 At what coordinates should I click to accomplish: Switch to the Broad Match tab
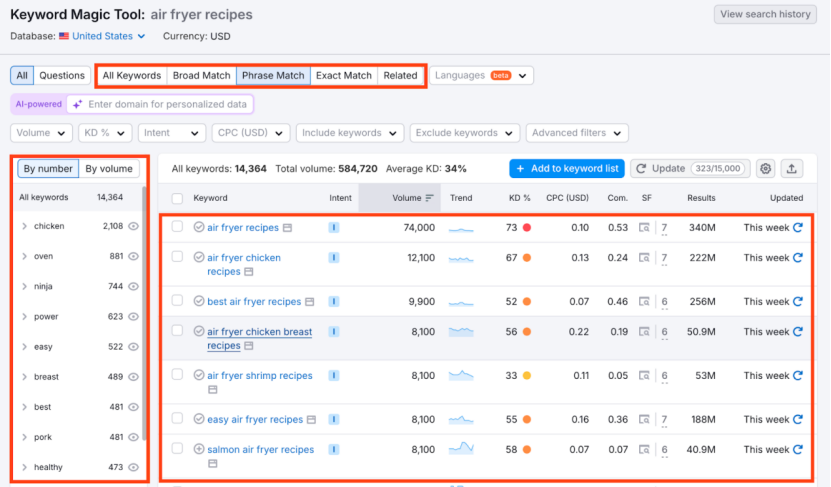(201, 76)
